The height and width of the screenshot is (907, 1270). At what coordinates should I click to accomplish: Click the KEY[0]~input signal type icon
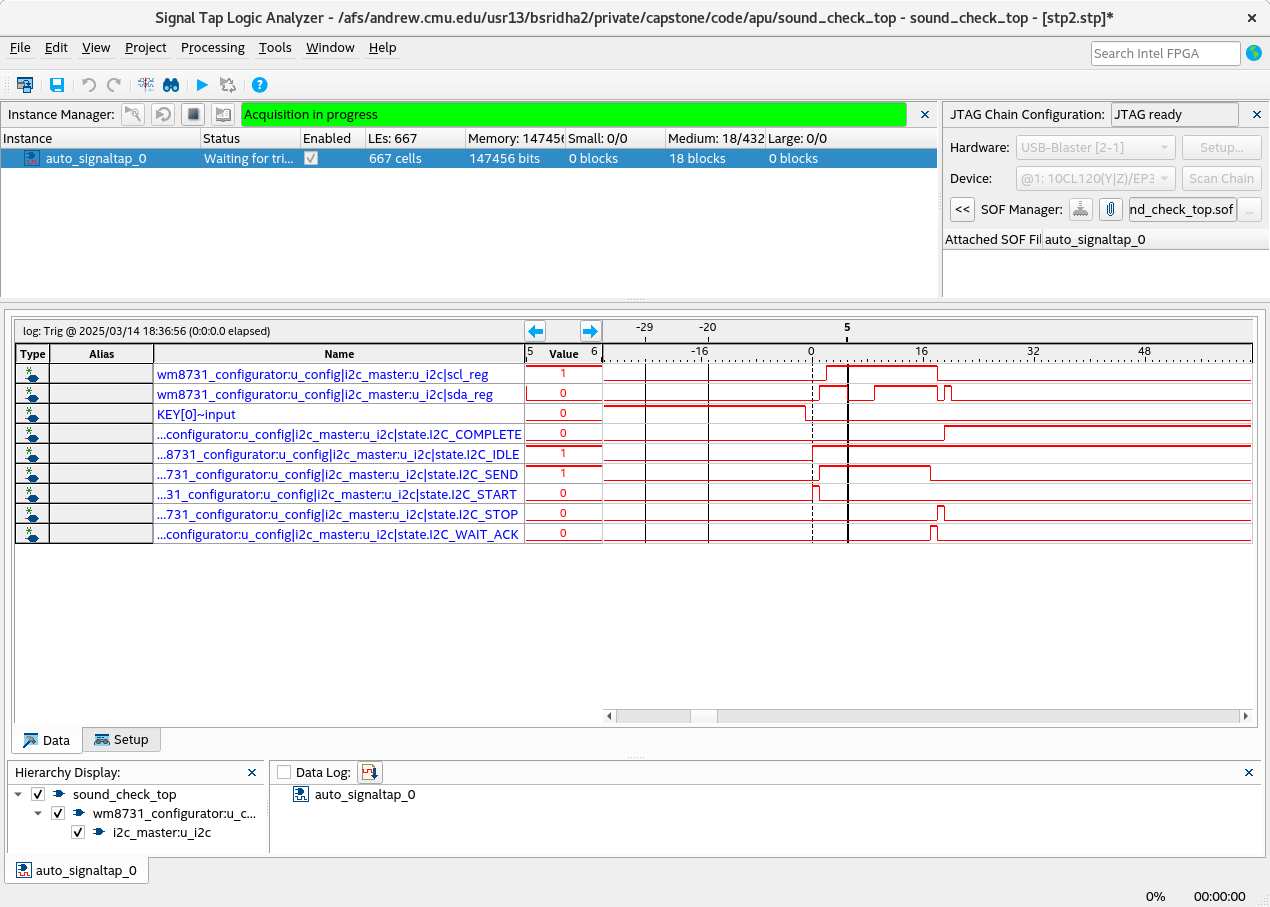point(33,414)
